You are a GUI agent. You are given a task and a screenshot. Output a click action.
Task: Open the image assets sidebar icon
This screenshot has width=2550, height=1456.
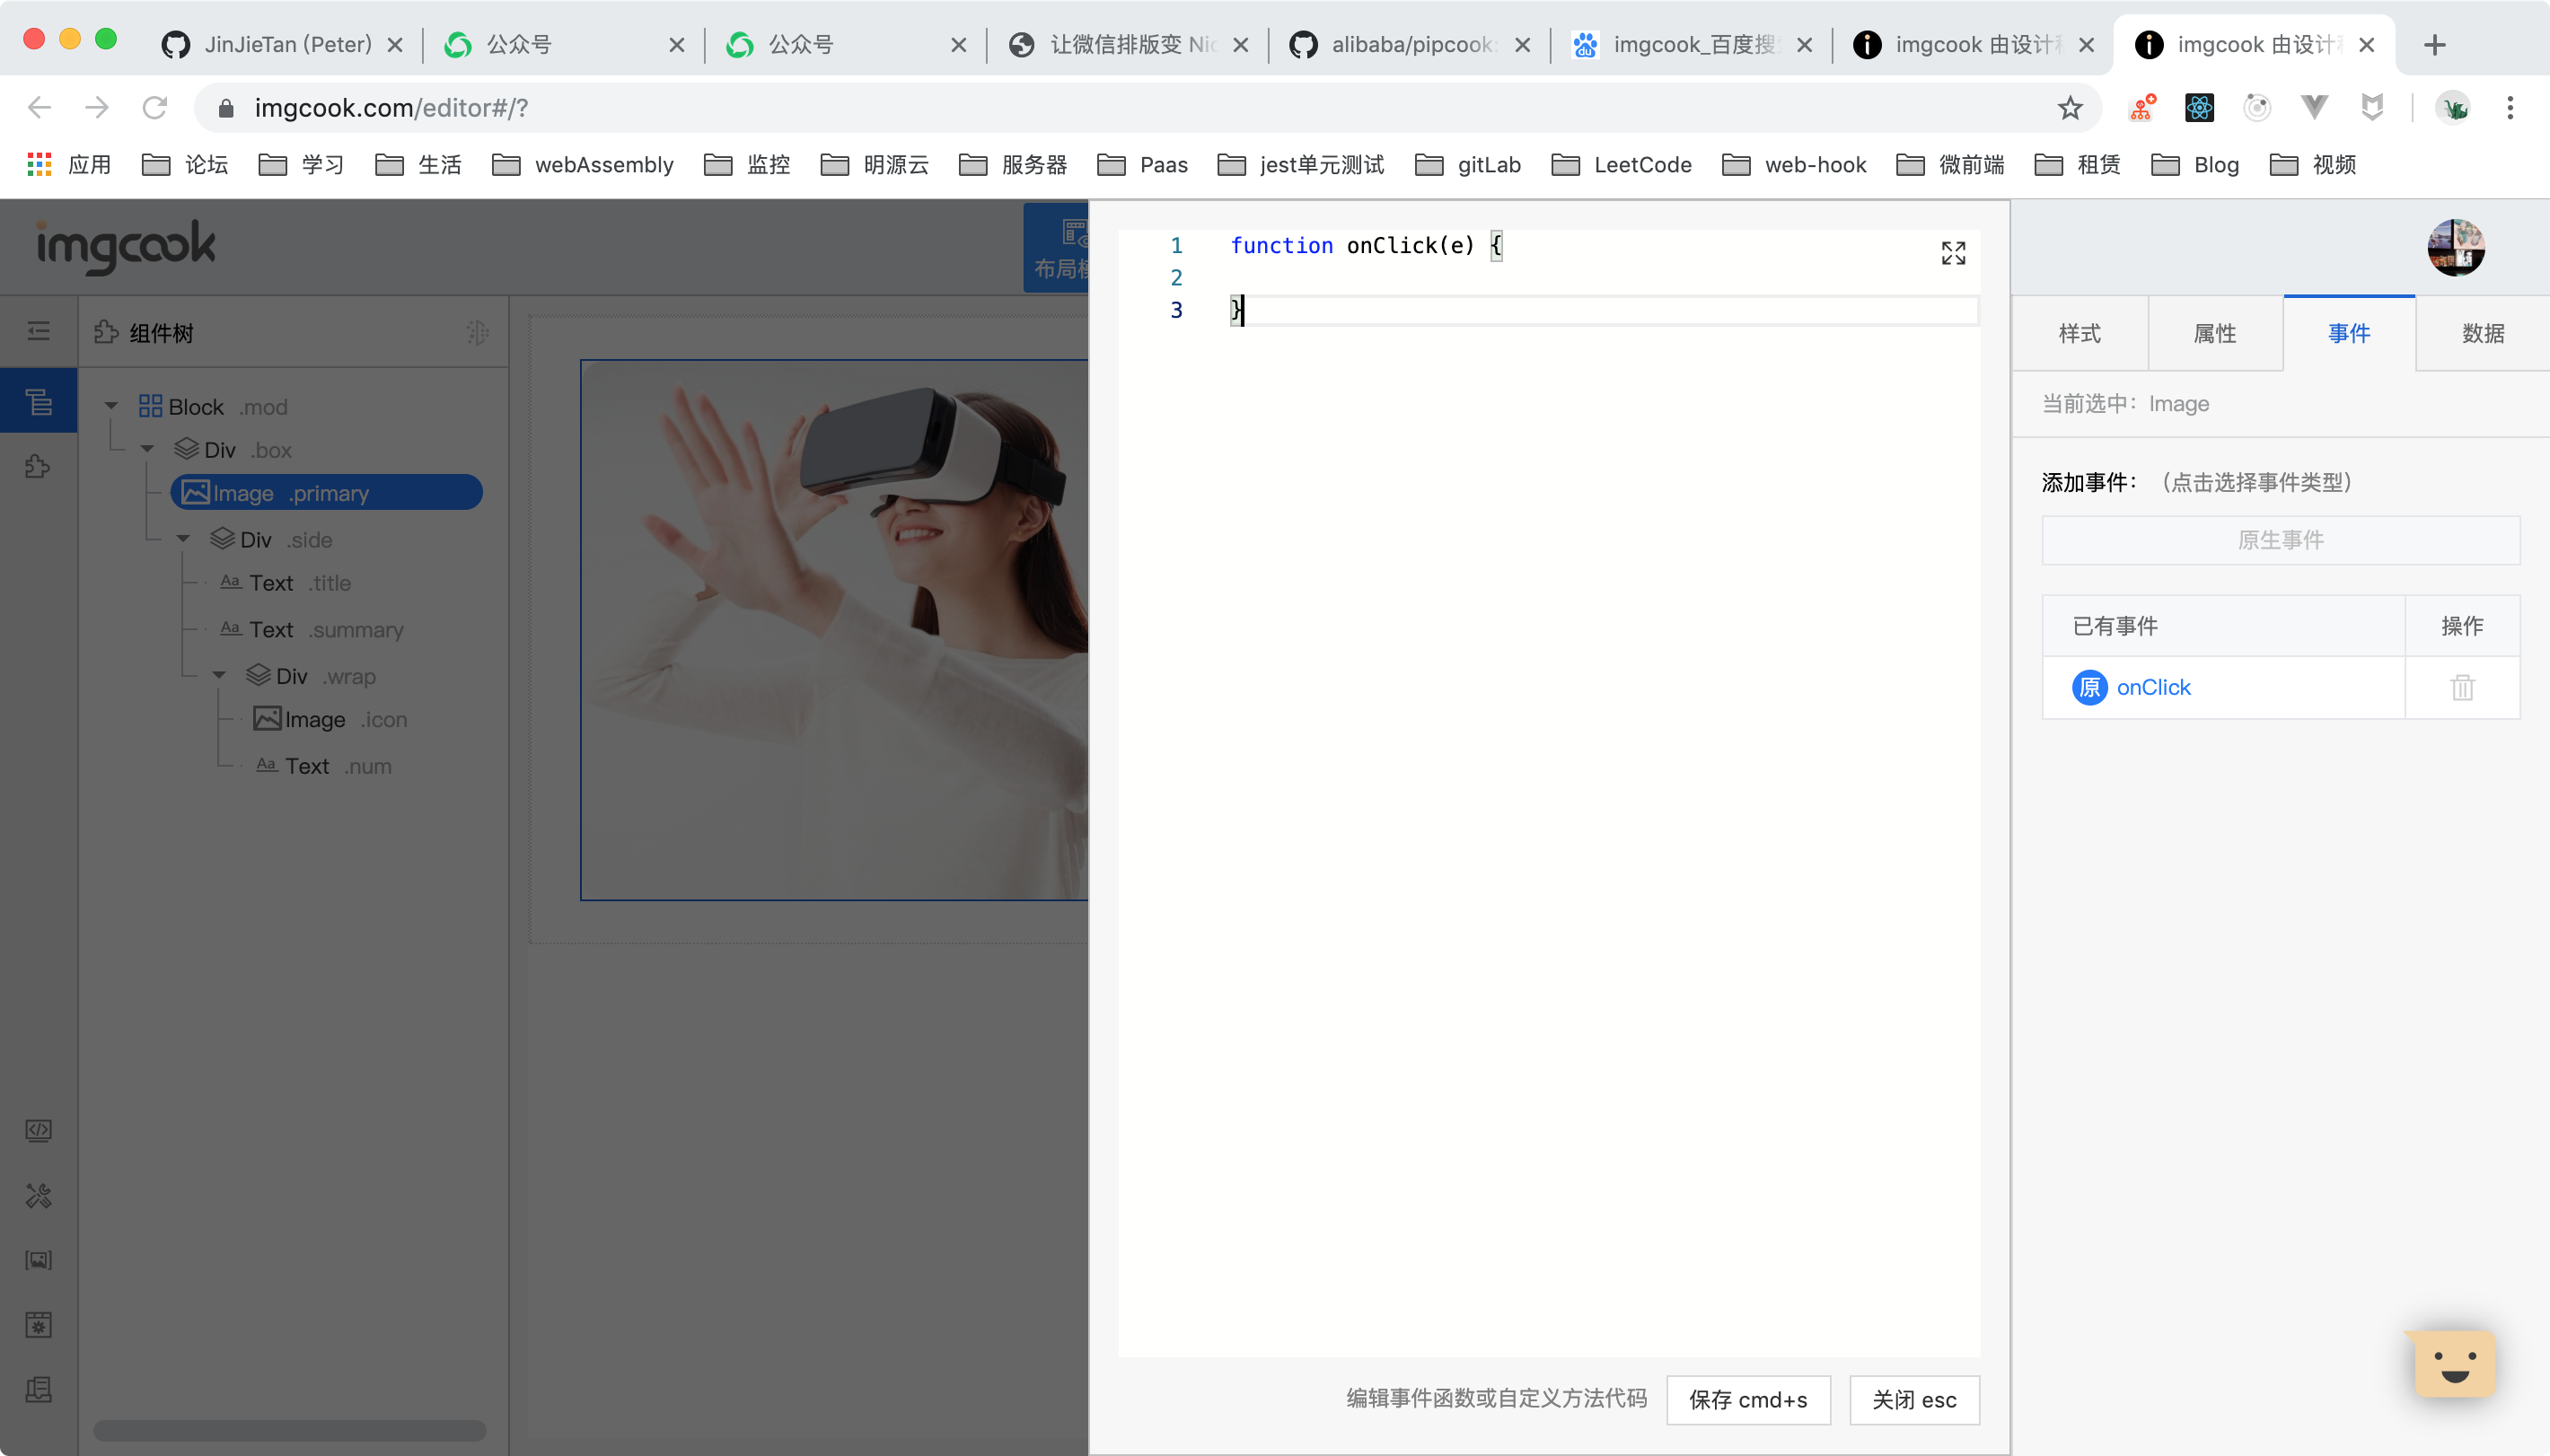38,1260
